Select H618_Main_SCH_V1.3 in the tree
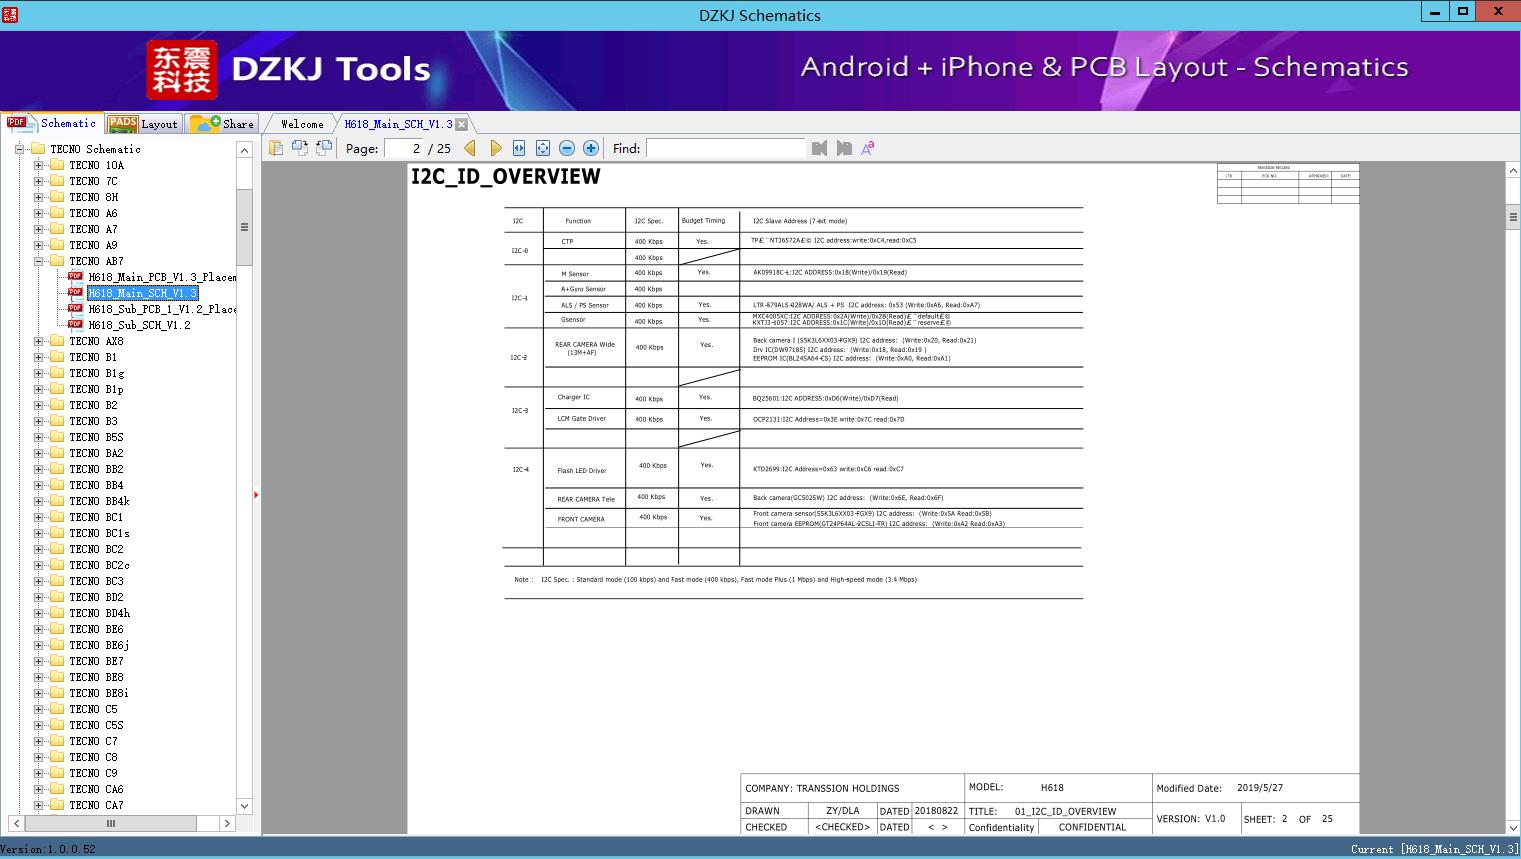The image size is (1521, 859). tap(143, 293)
